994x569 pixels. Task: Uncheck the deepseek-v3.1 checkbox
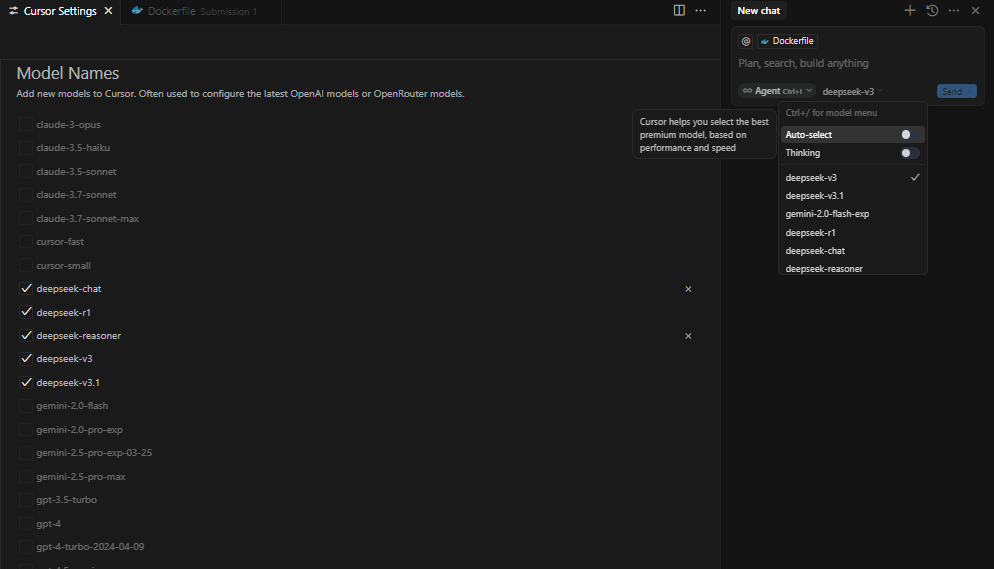click(25, 382)
